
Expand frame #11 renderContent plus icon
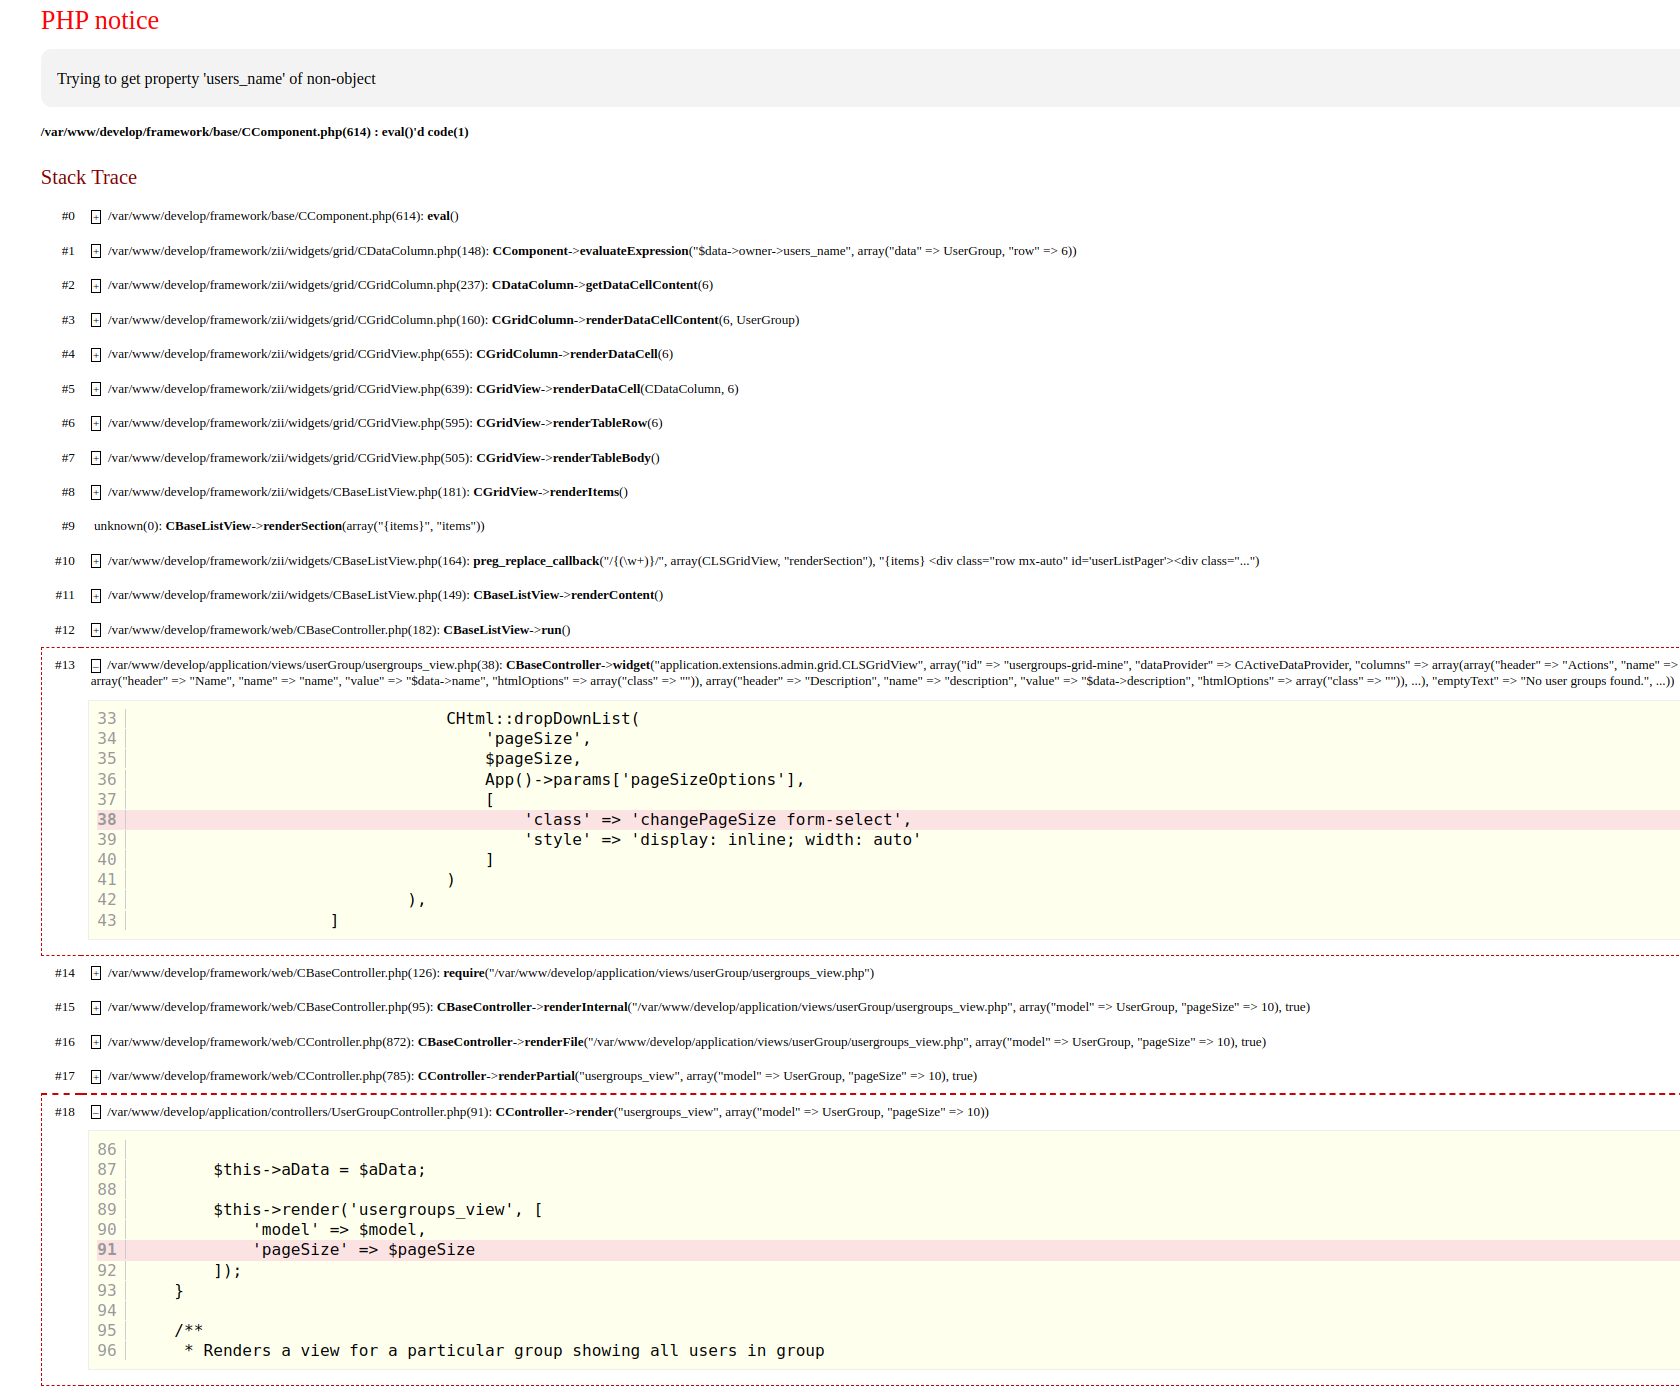coord(96,596)
